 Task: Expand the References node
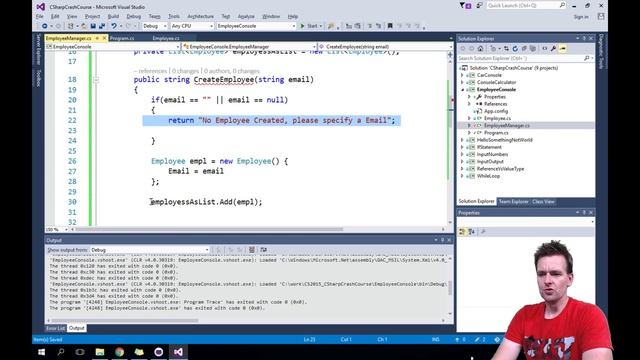coord(469,104)
